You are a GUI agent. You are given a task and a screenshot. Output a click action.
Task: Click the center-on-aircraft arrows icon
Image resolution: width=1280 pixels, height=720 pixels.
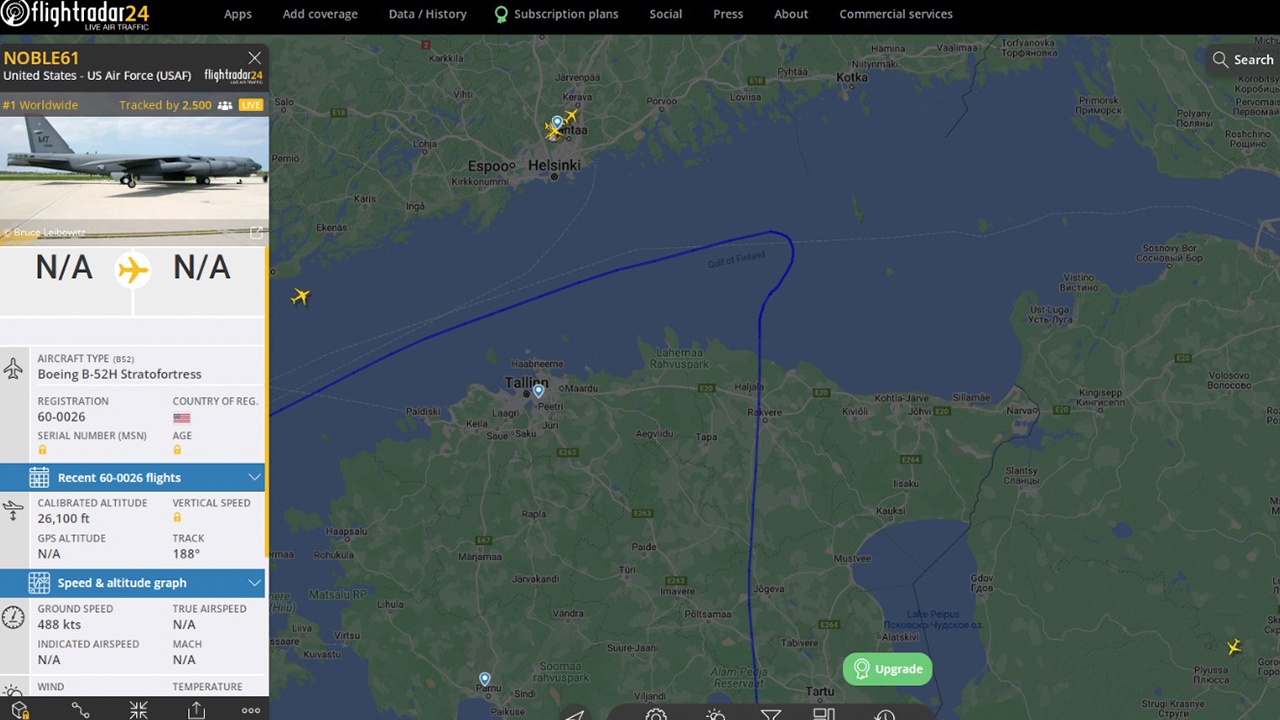pos(138,710)
